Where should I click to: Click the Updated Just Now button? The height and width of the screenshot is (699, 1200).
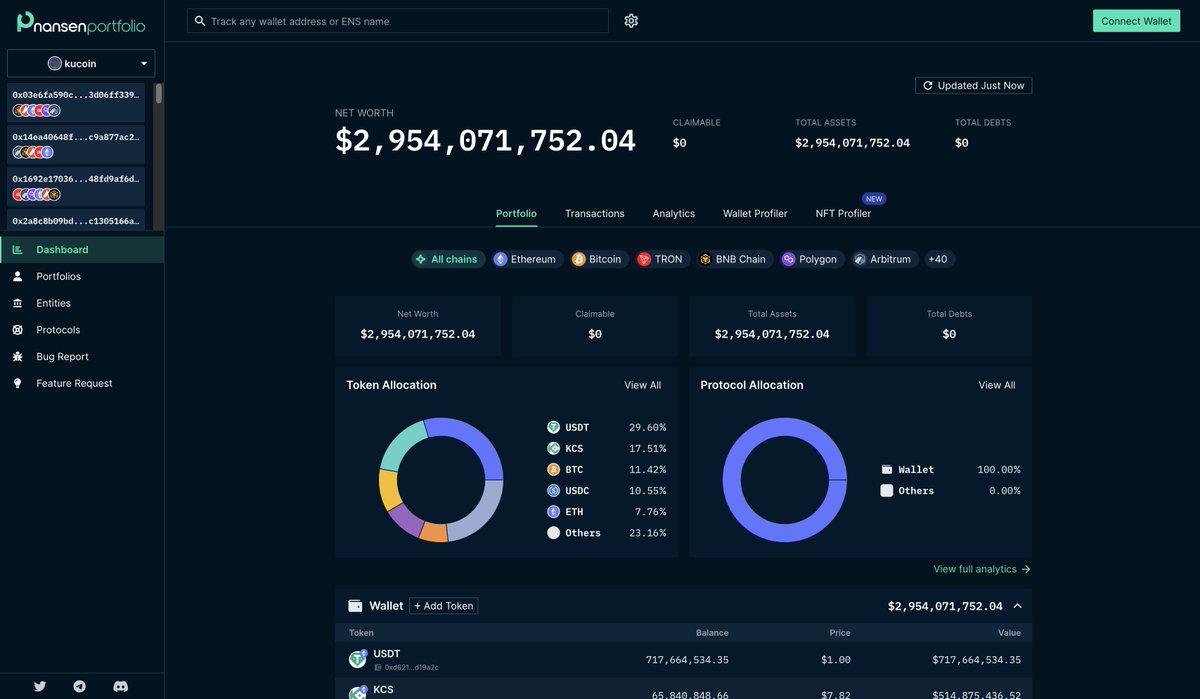coord(973,86)
